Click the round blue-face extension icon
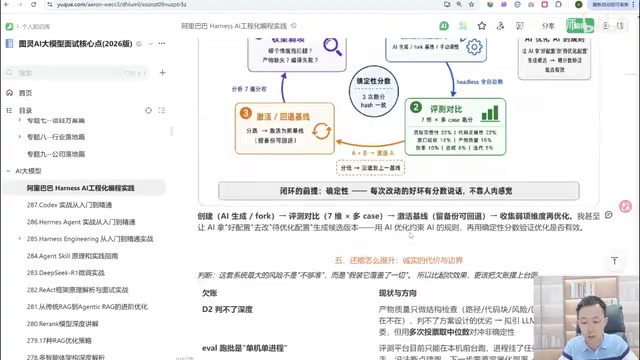This screenshot has height=360, width=640. 517,4
